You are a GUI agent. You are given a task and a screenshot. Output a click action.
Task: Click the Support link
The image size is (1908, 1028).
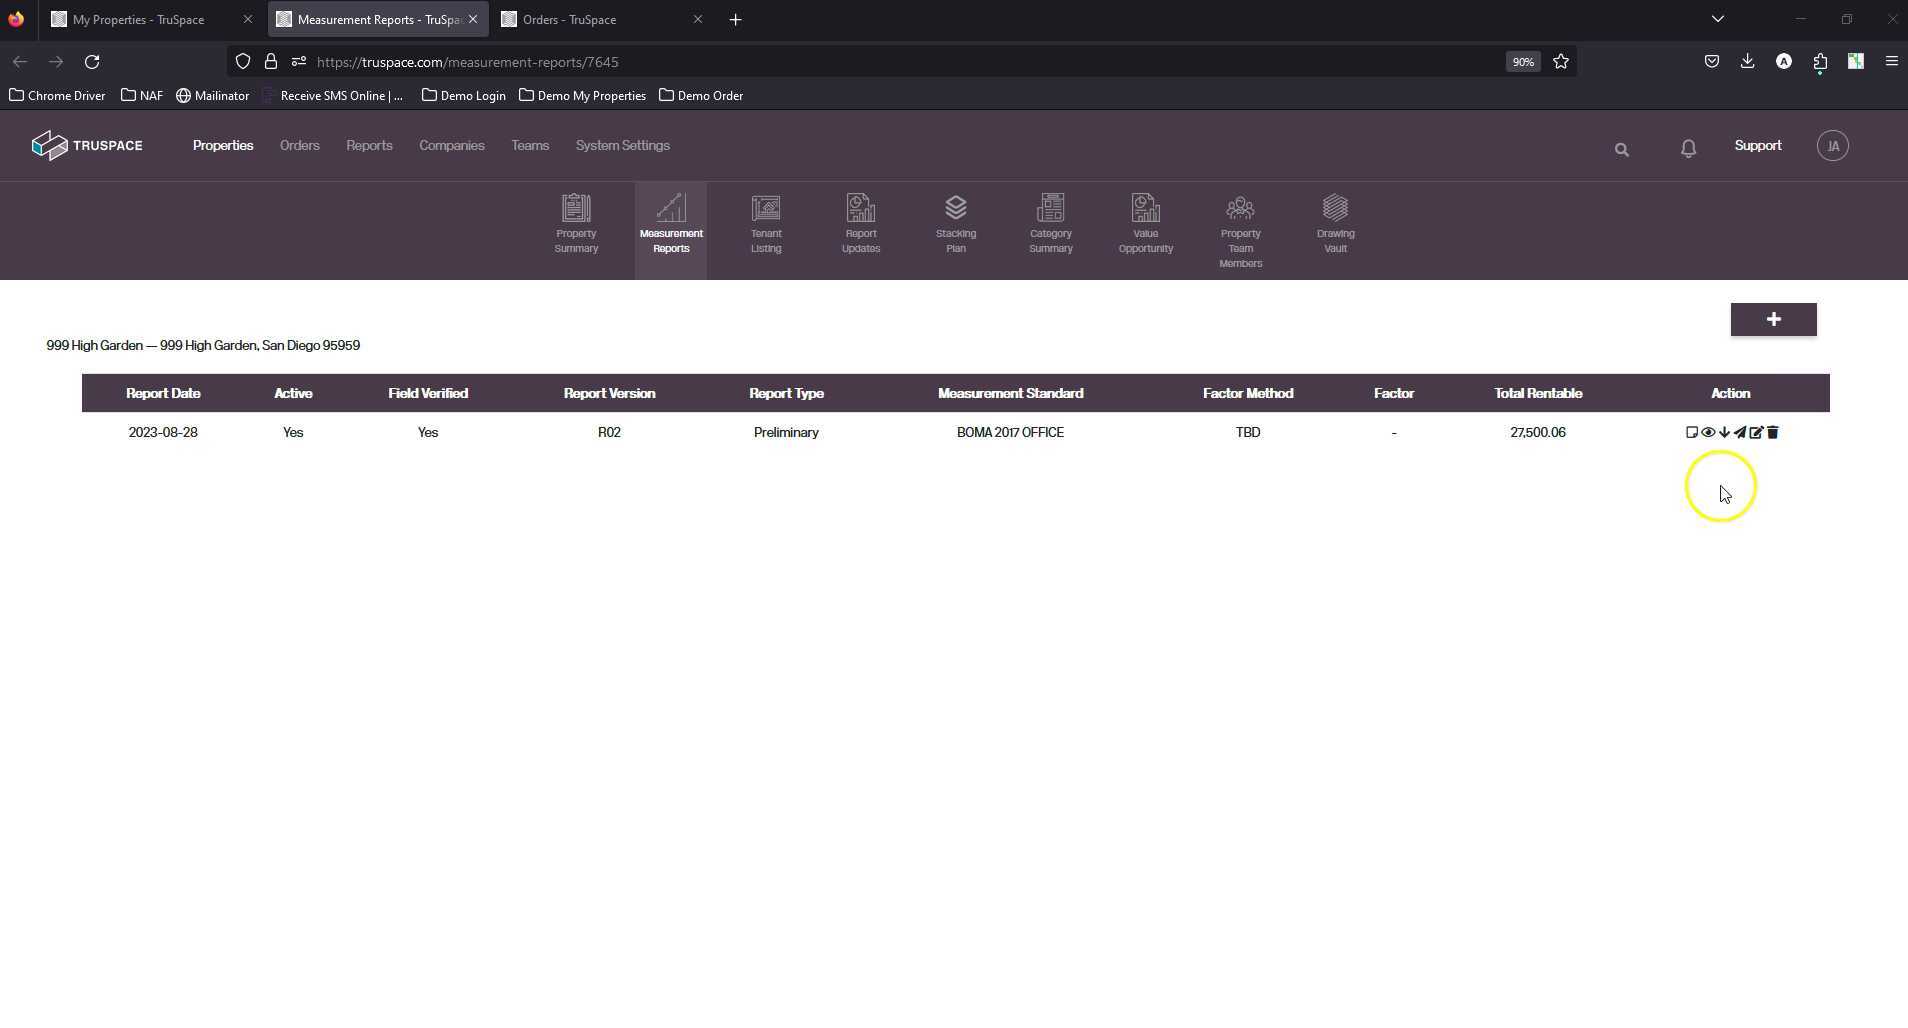pyautogui.click(x=1757, y=146)
